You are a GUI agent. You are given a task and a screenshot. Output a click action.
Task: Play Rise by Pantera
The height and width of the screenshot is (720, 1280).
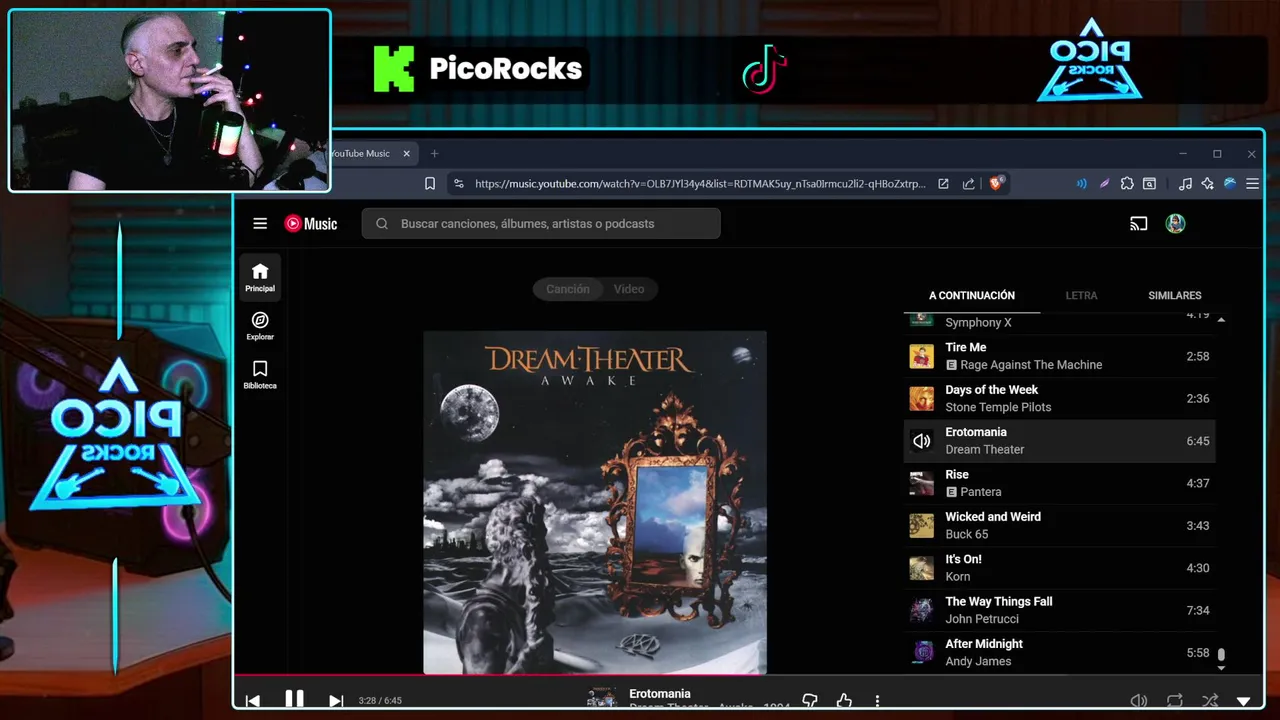1059,483
